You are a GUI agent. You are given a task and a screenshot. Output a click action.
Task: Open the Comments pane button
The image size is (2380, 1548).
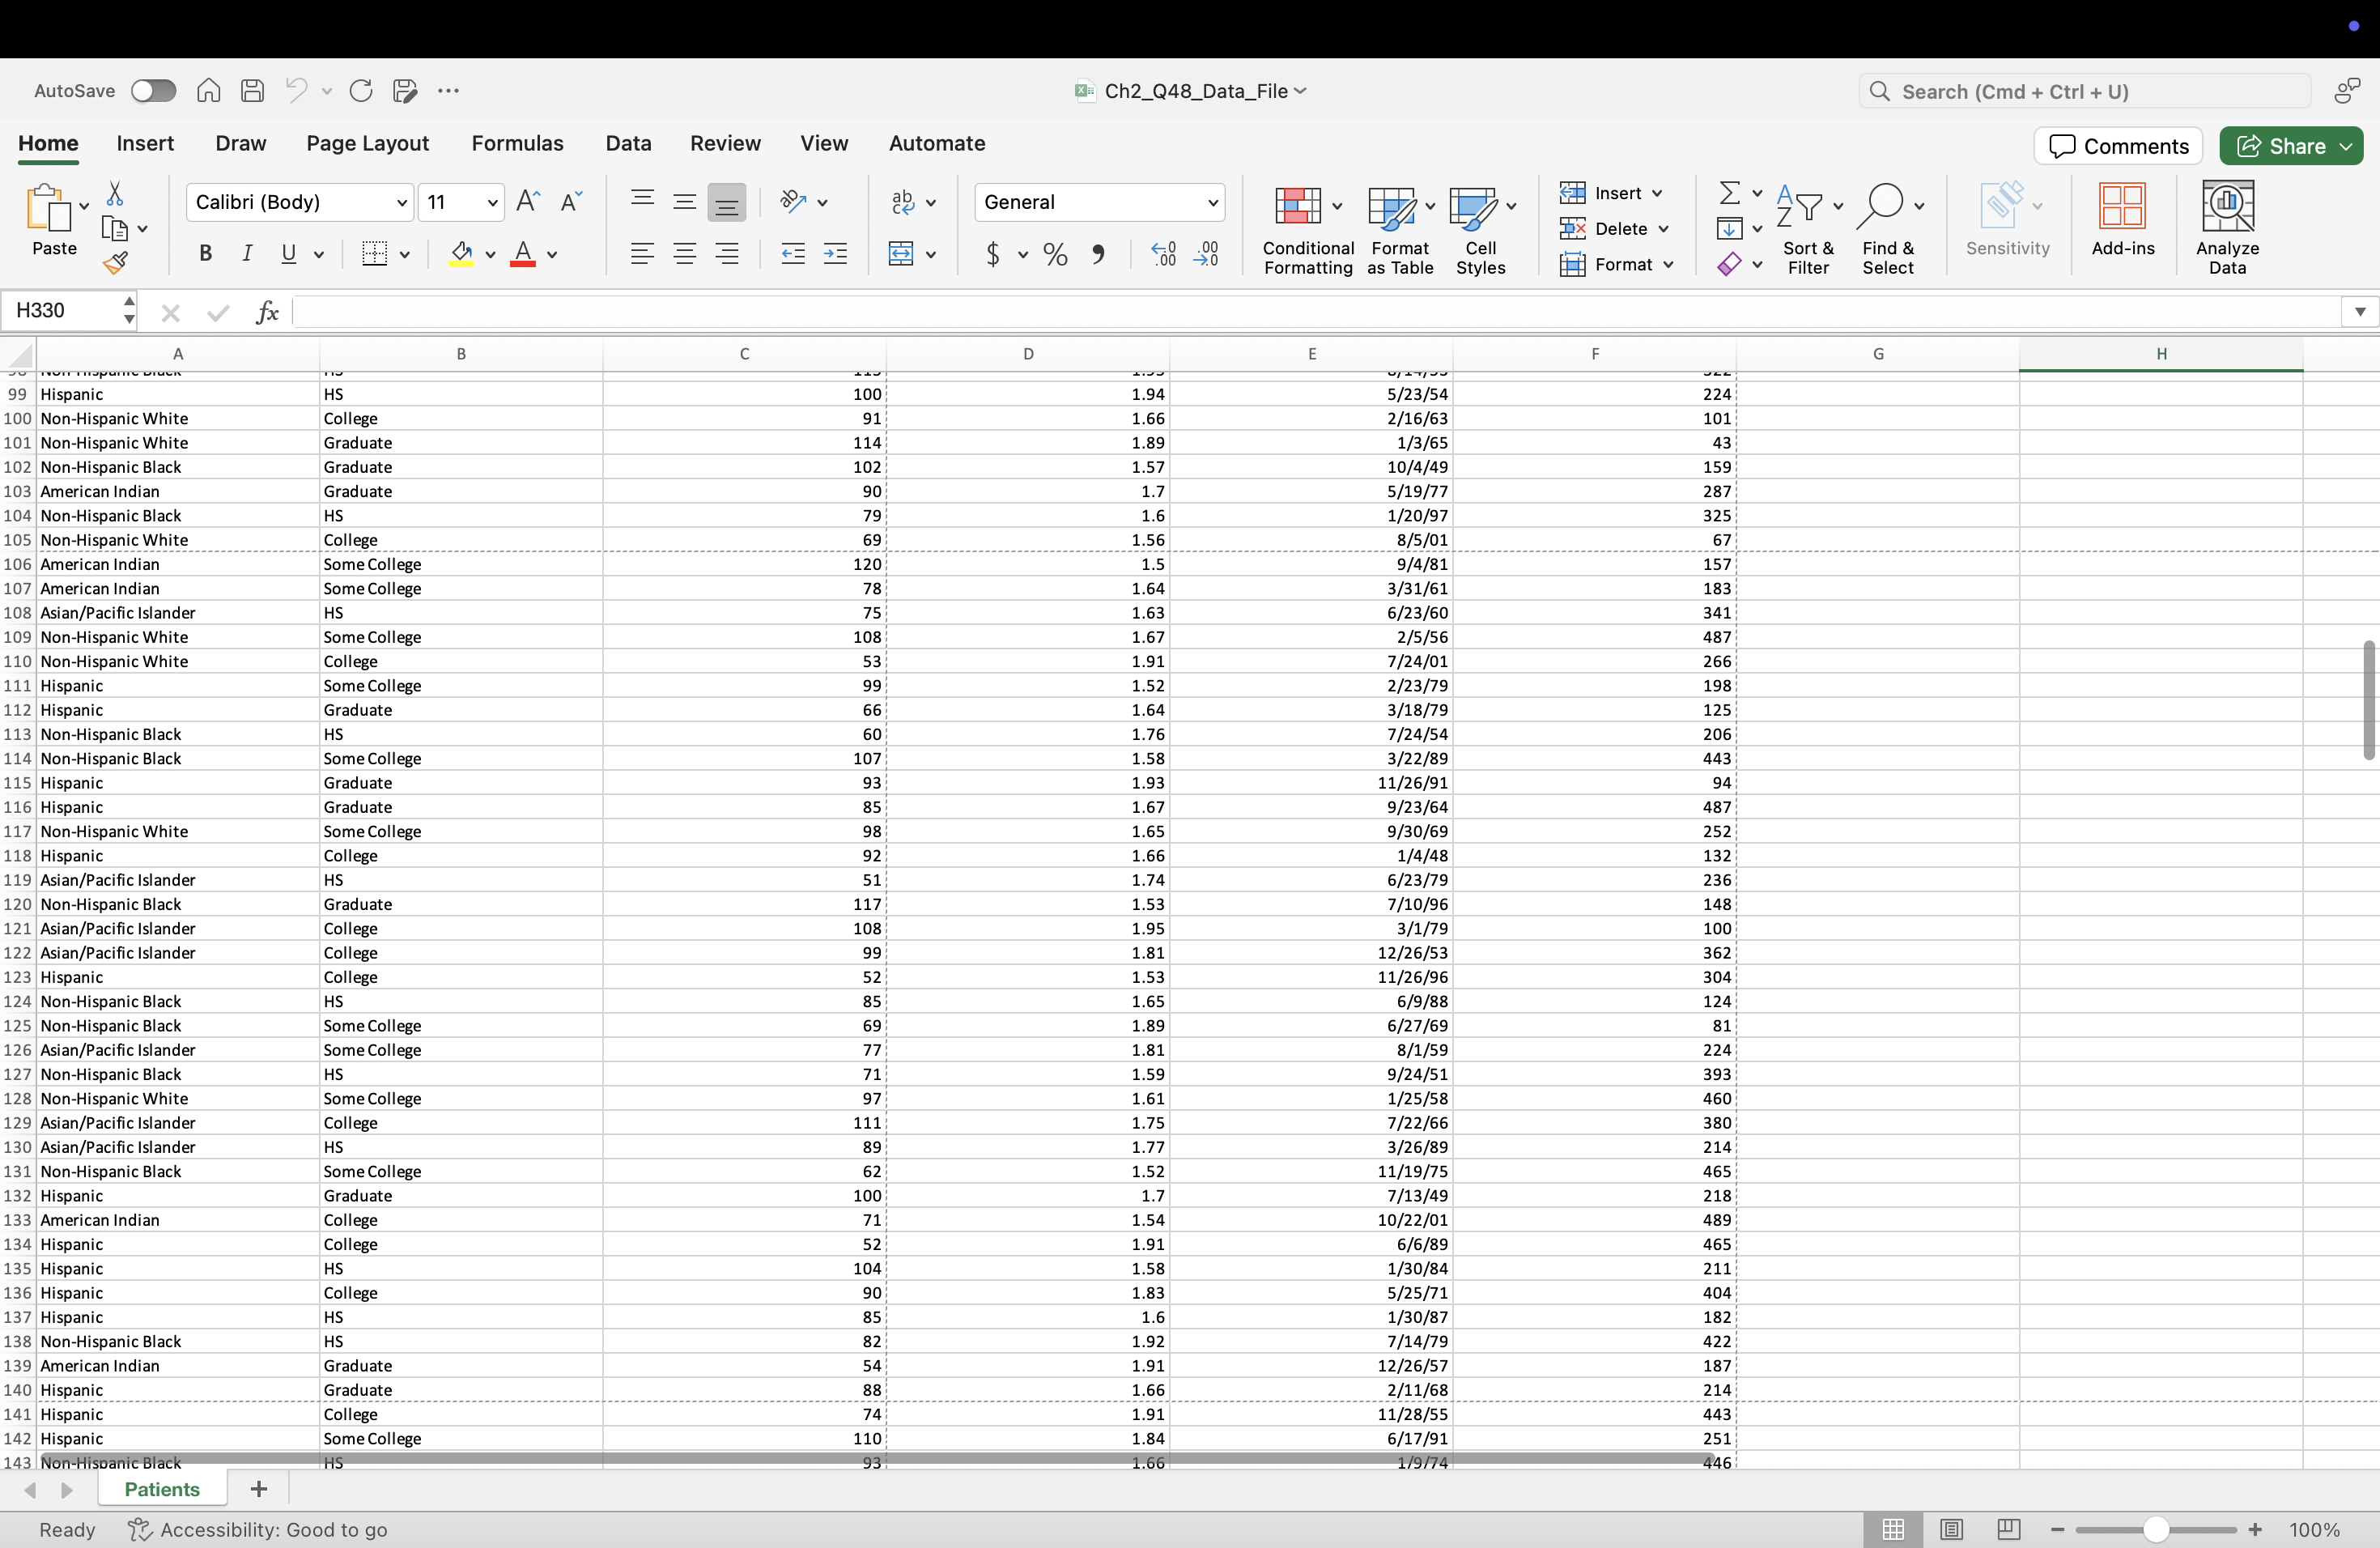click(2118, 146)
